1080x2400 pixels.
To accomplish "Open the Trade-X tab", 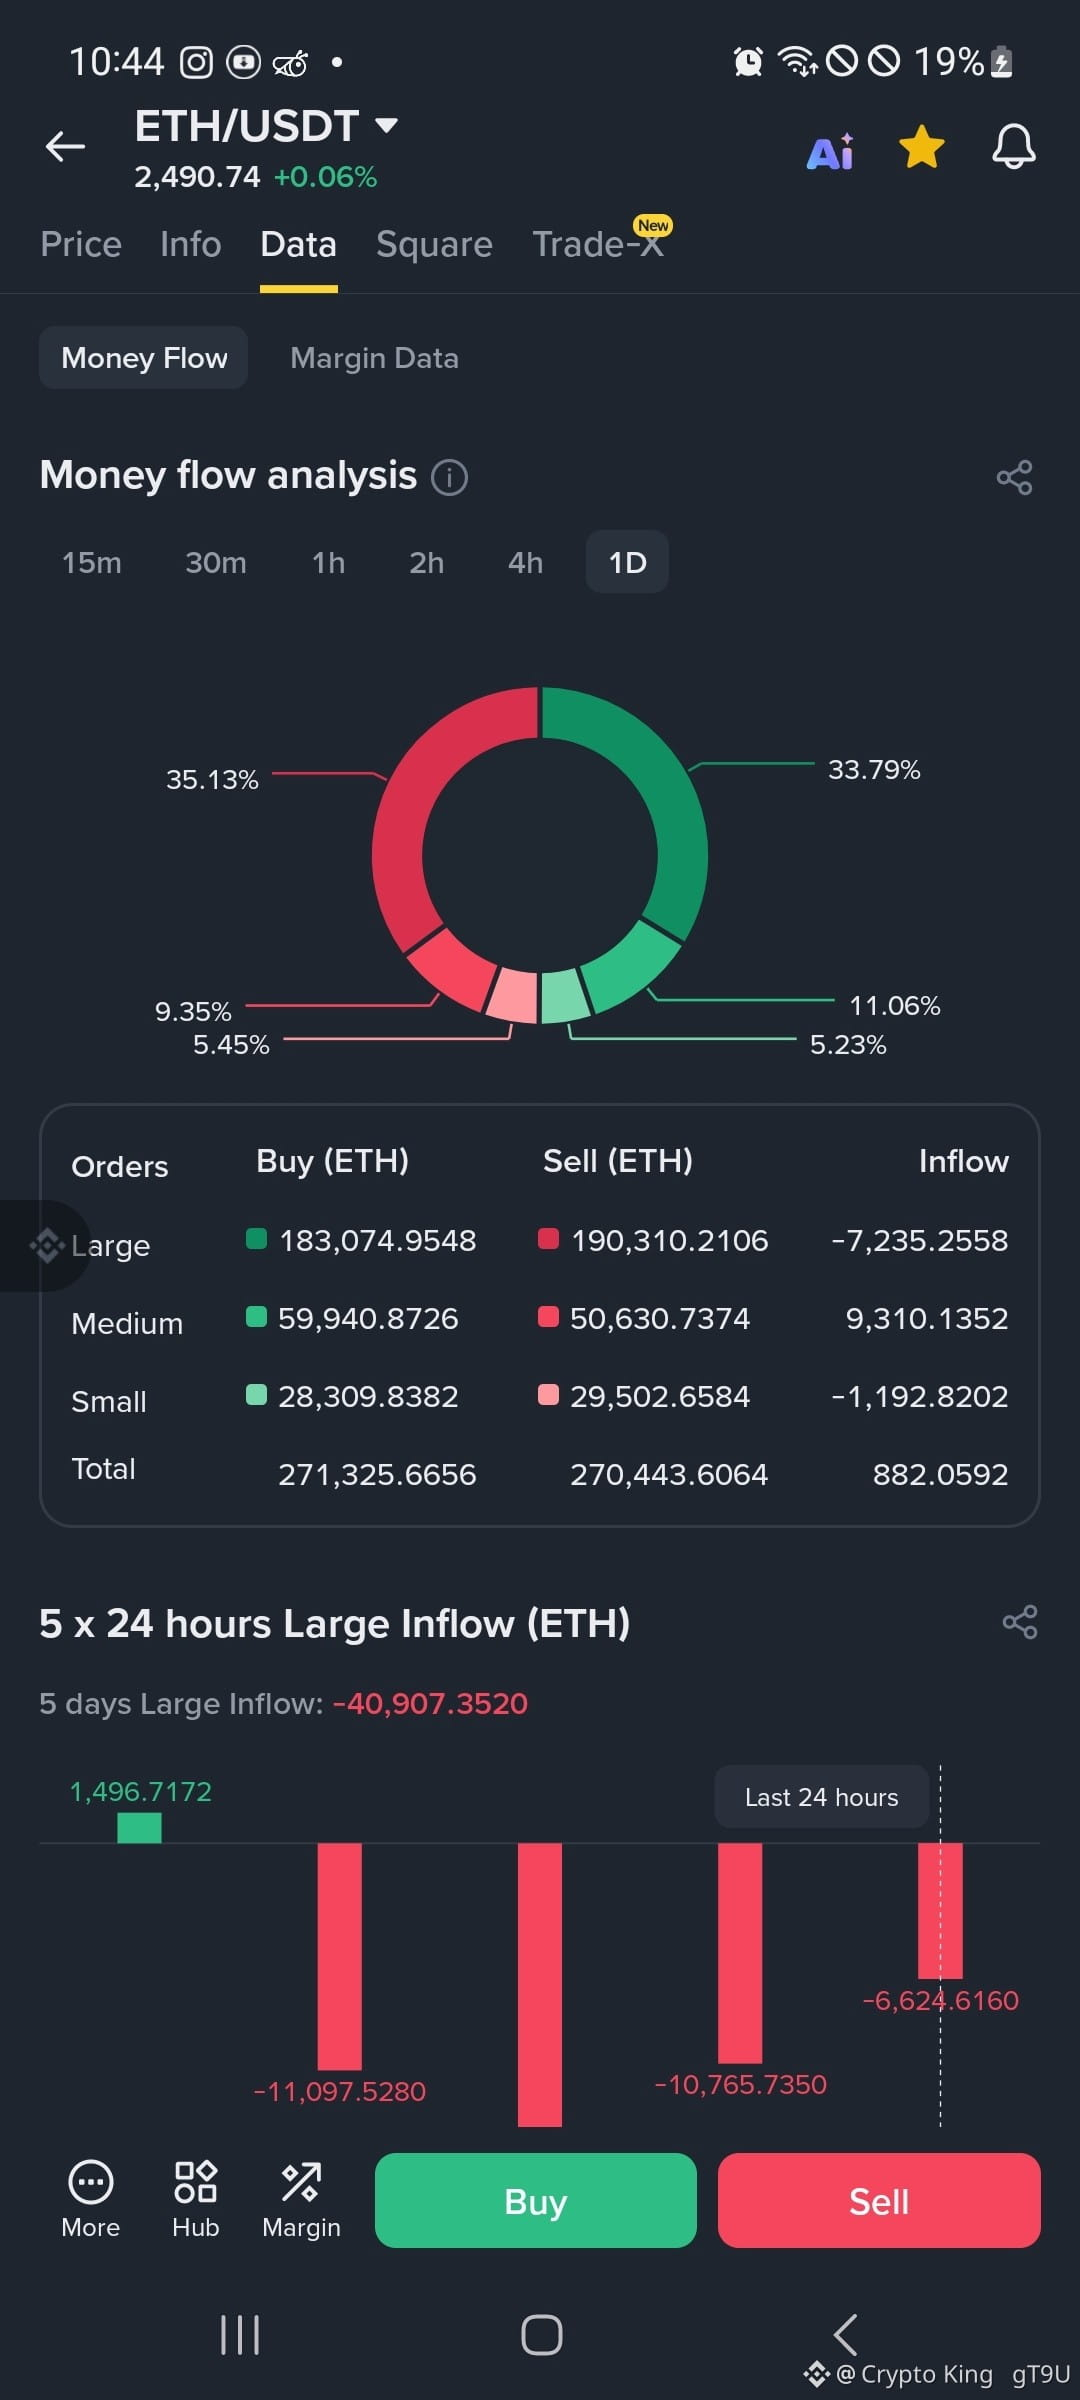I will point(598,244).
